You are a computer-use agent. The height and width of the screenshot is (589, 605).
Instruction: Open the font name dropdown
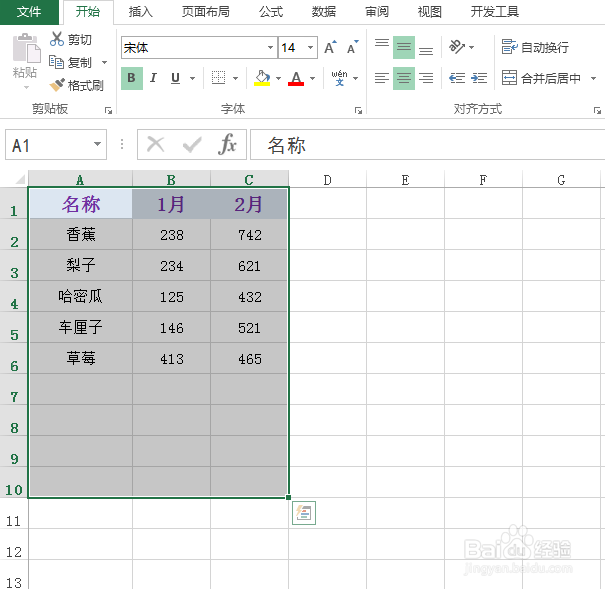click(x=270, y=47)
